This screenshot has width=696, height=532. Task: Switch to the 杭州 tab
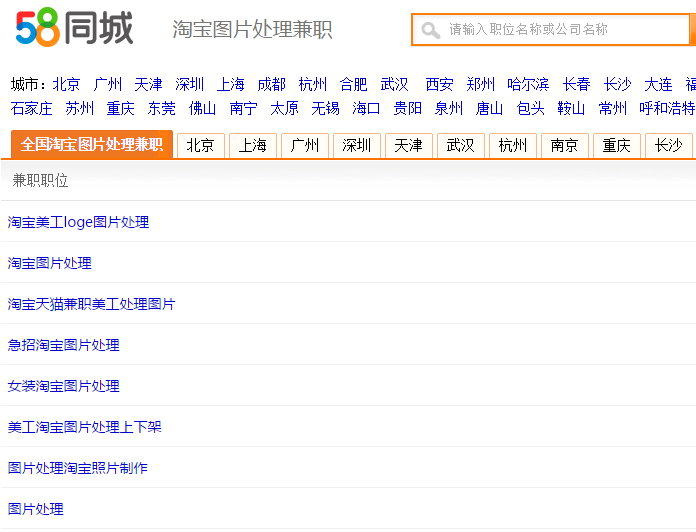pyautogui.click(x=512, y=146)
